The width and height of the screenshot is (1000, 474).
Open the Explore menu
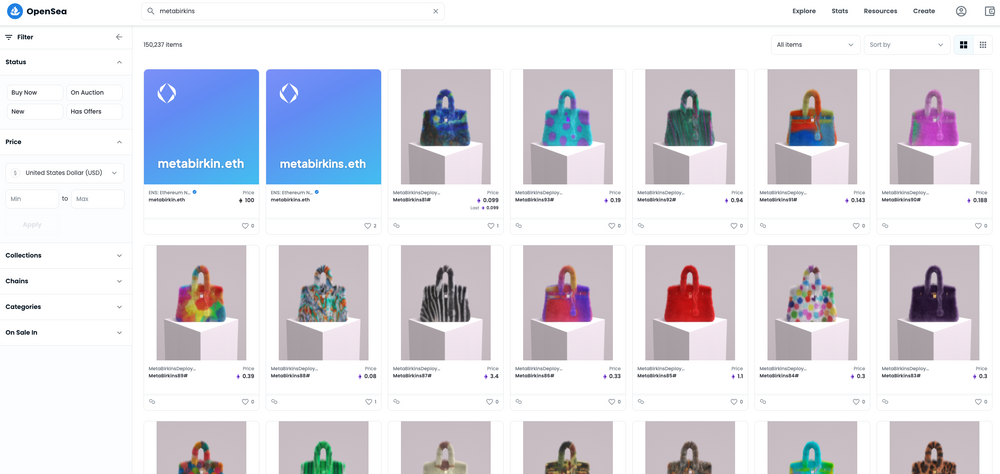pyautogui.click(x=804, y=11)
